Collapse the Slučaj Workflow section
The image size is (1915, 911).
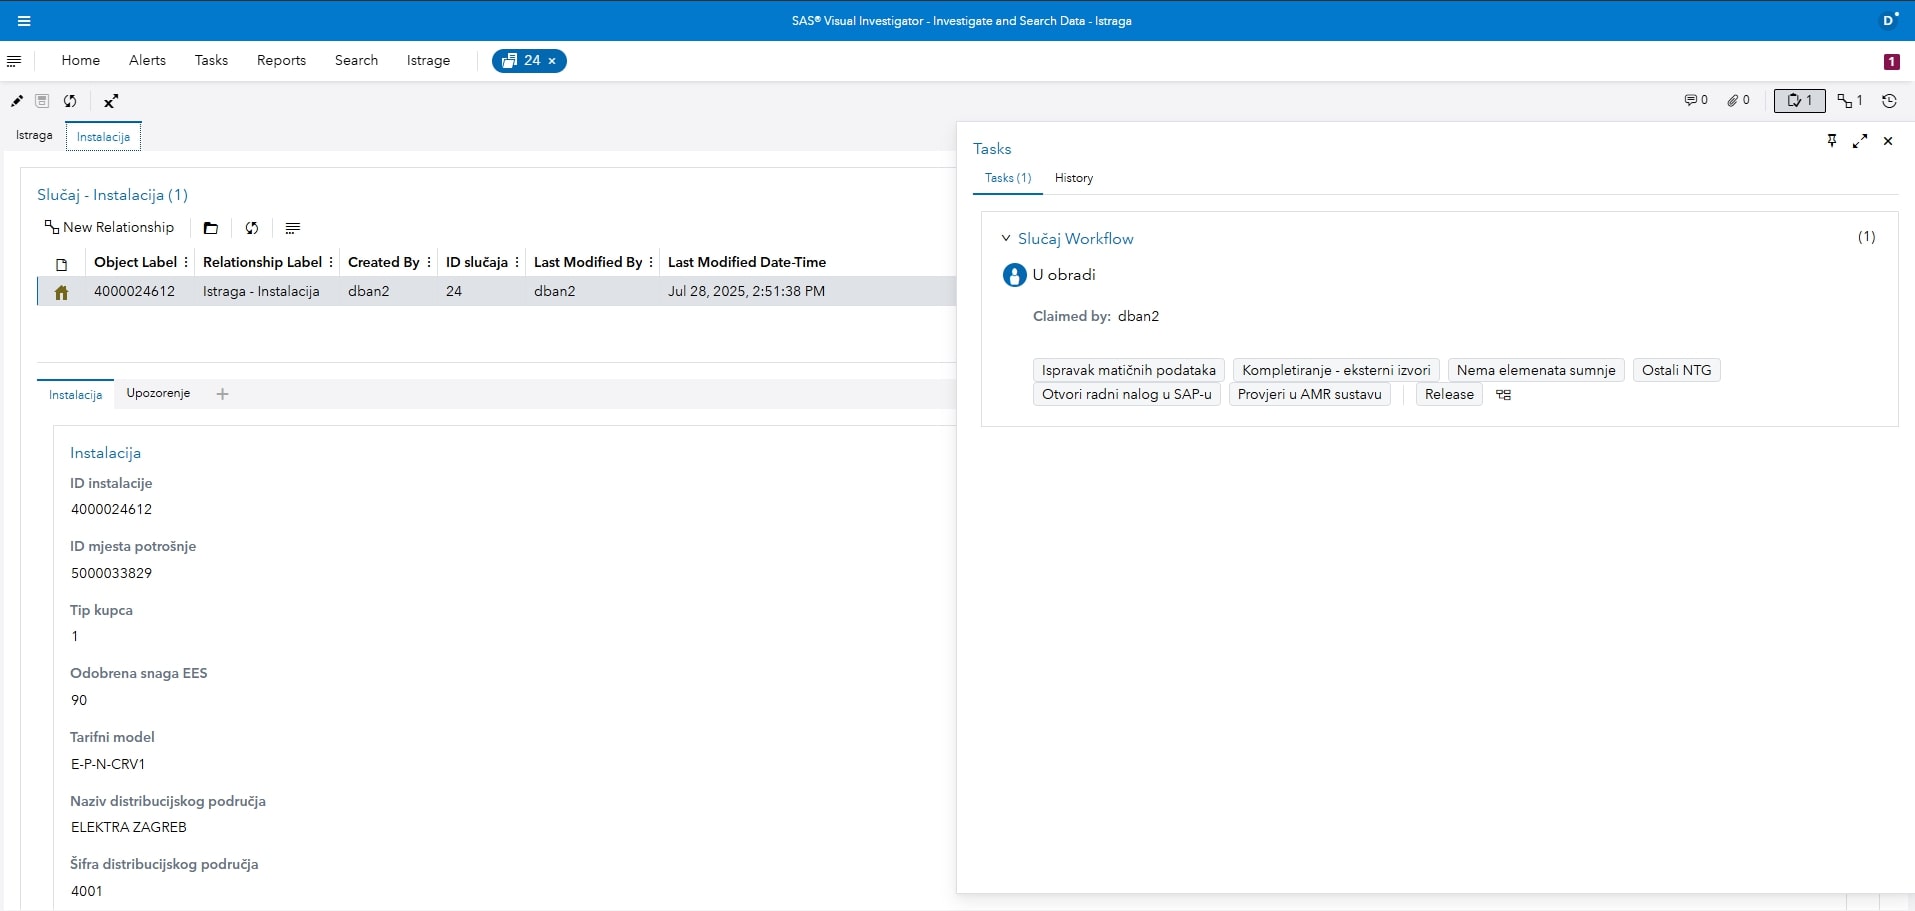pyautogui.click(x=1006, y=239)
